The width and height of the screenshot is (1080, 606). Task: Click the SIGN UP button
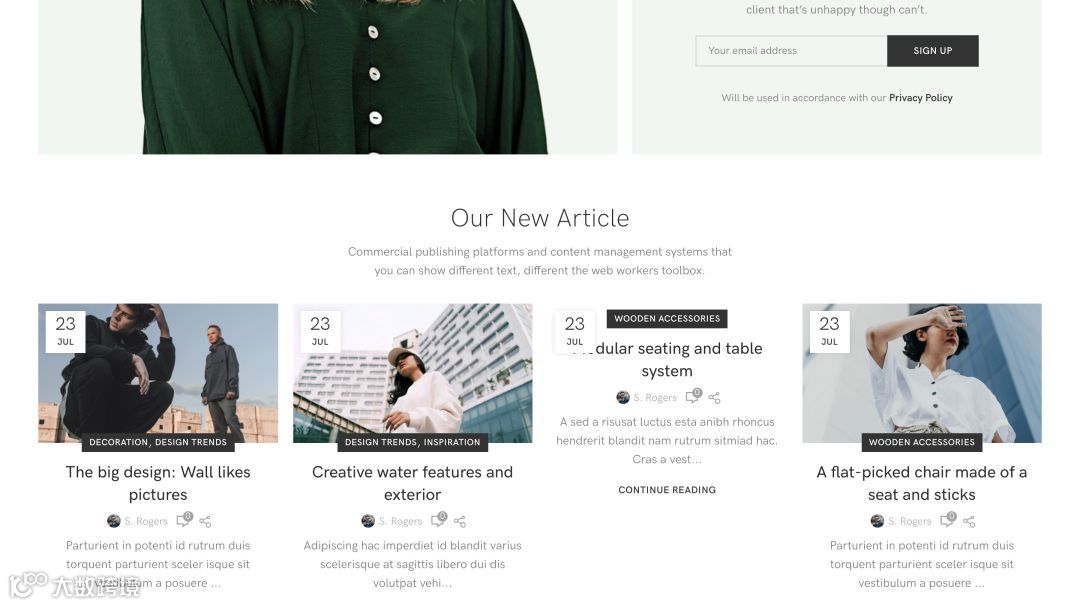933,51
